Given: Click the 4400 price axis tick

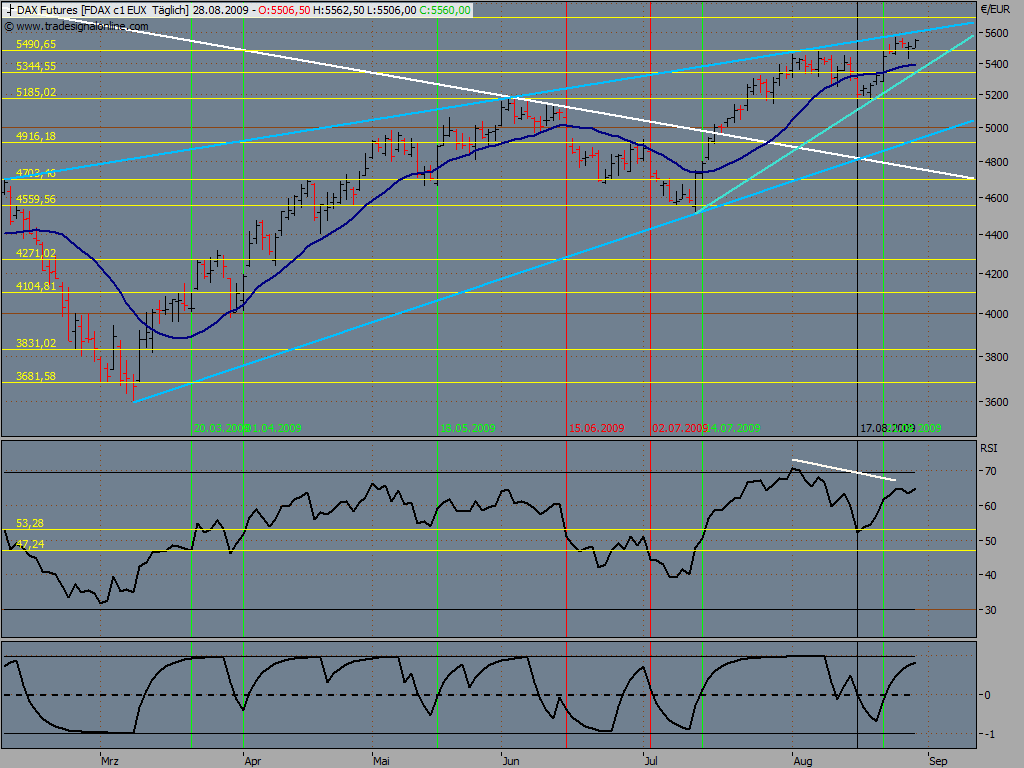Looking at the screenshot, I should [x=997, y=235].
